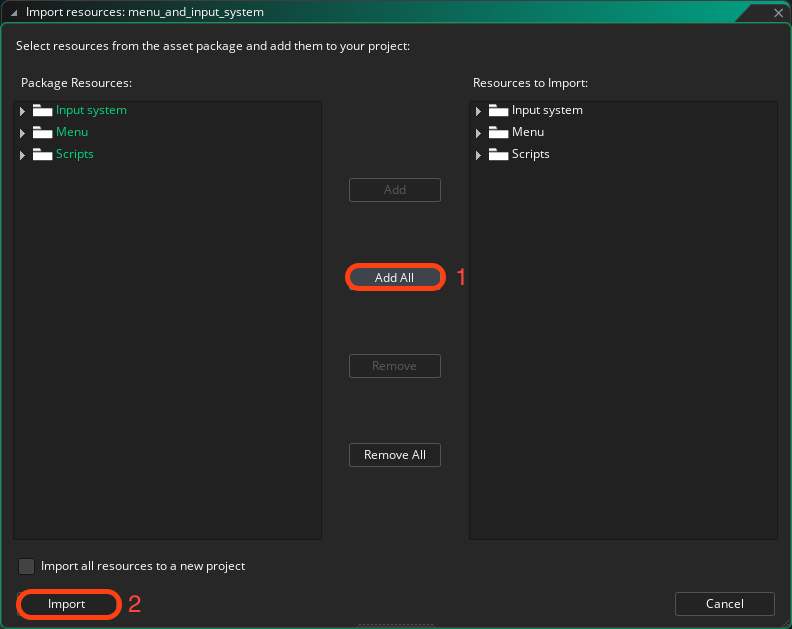The width and height of the screenshot is (792, 629).
Task: Expand Scripts folder in Resources to Import
Action: point(478,155)
